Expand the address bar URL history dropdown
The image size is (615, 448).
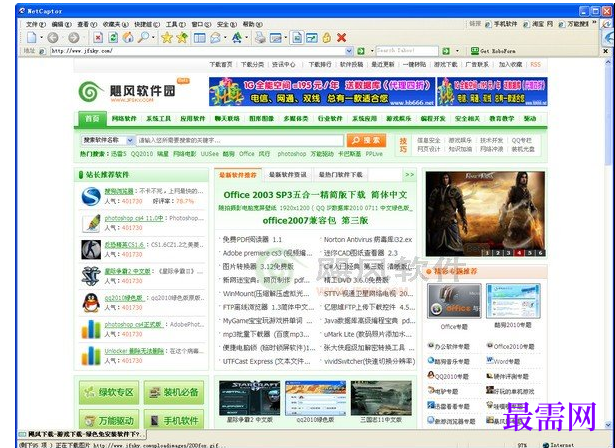tap(349, 51)
